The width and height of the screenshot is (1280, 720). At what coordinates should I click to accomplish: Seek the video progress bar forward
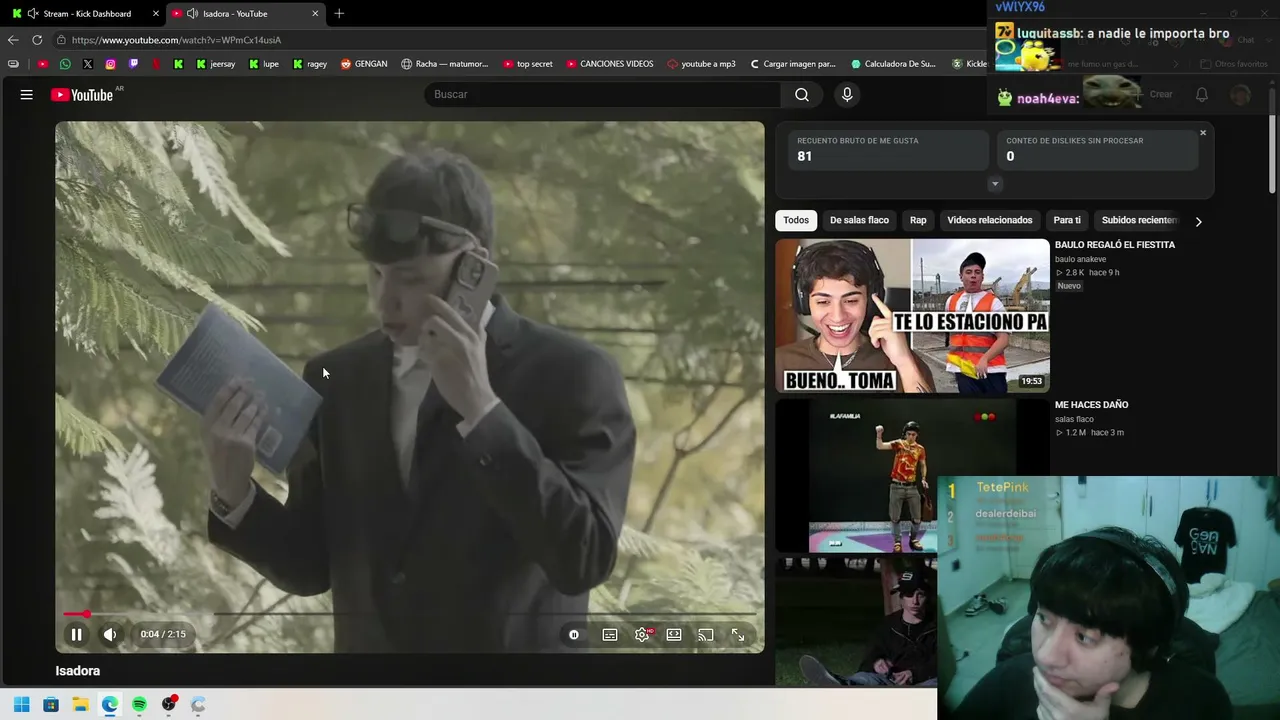(x=410, y=614)
